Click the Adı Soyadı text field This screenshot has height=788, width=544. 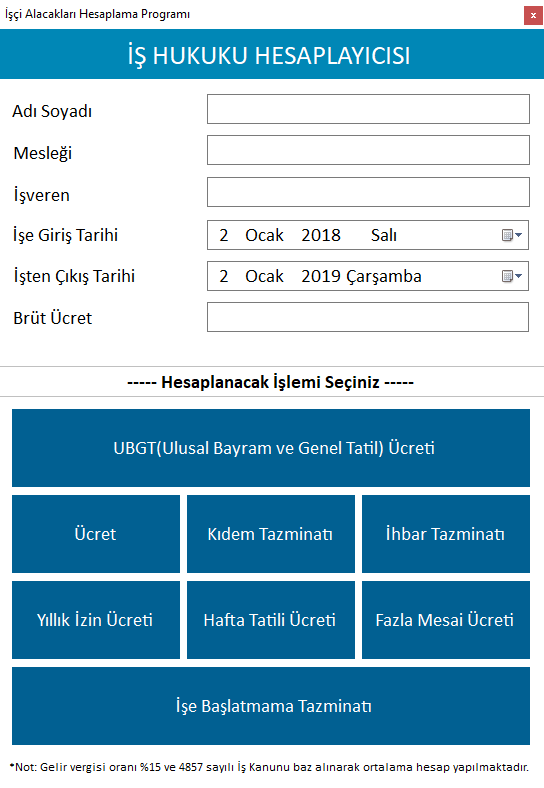368,109
